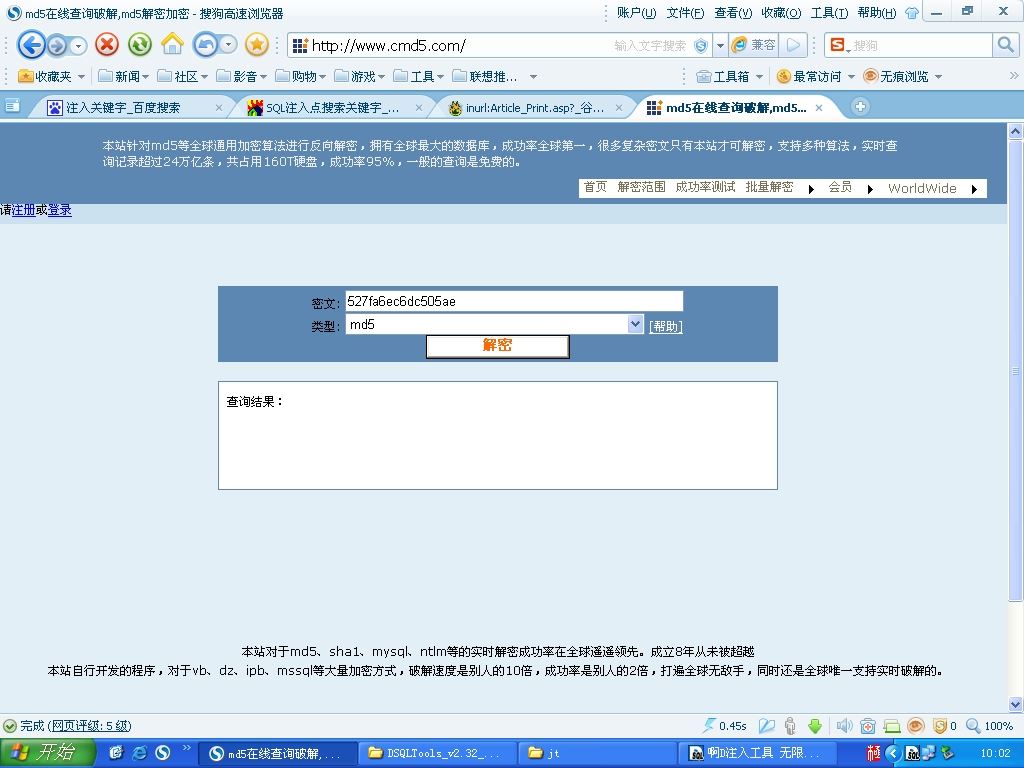The image size is (1024, 768).
Task: Click the security shield icon in address bar
Action: pyautogui.click(x=701, y=46)
